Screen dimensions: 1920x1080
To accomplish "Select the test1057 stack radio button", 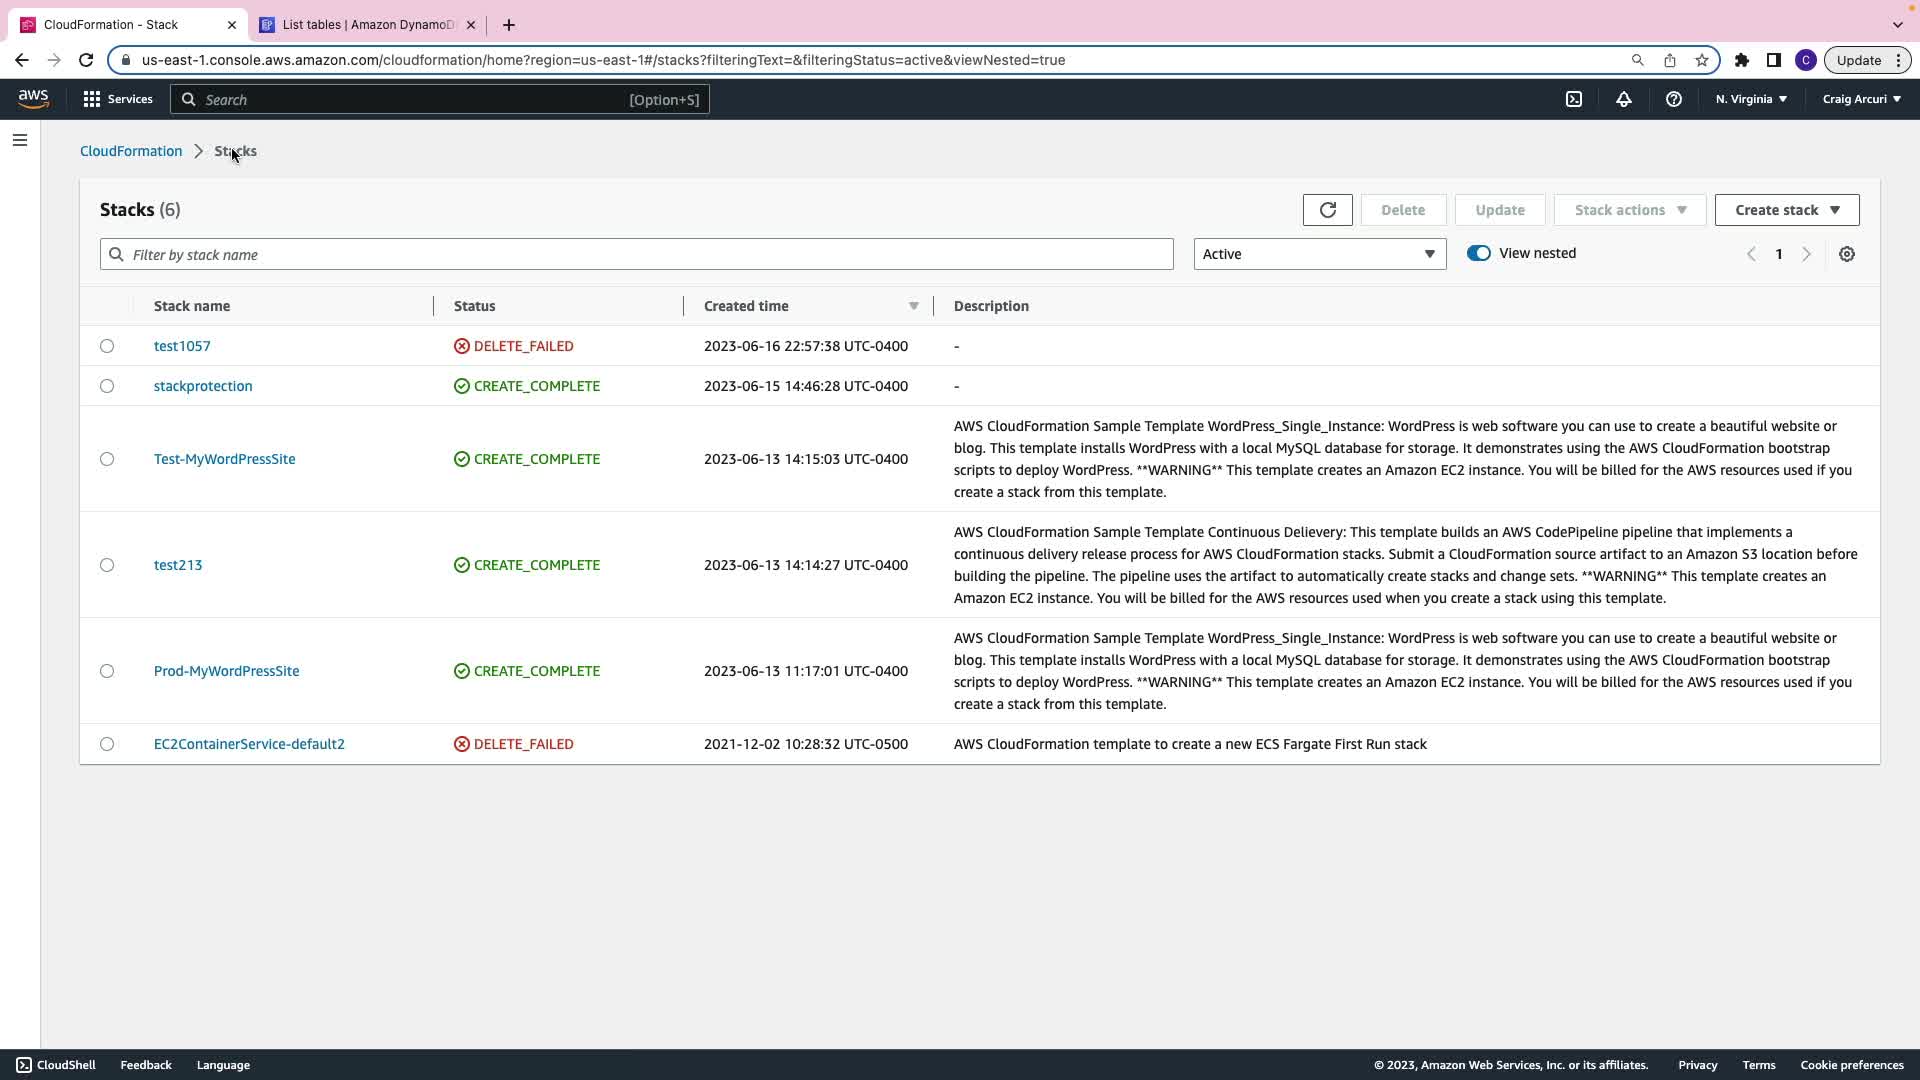I will click(x=107, y=346).
